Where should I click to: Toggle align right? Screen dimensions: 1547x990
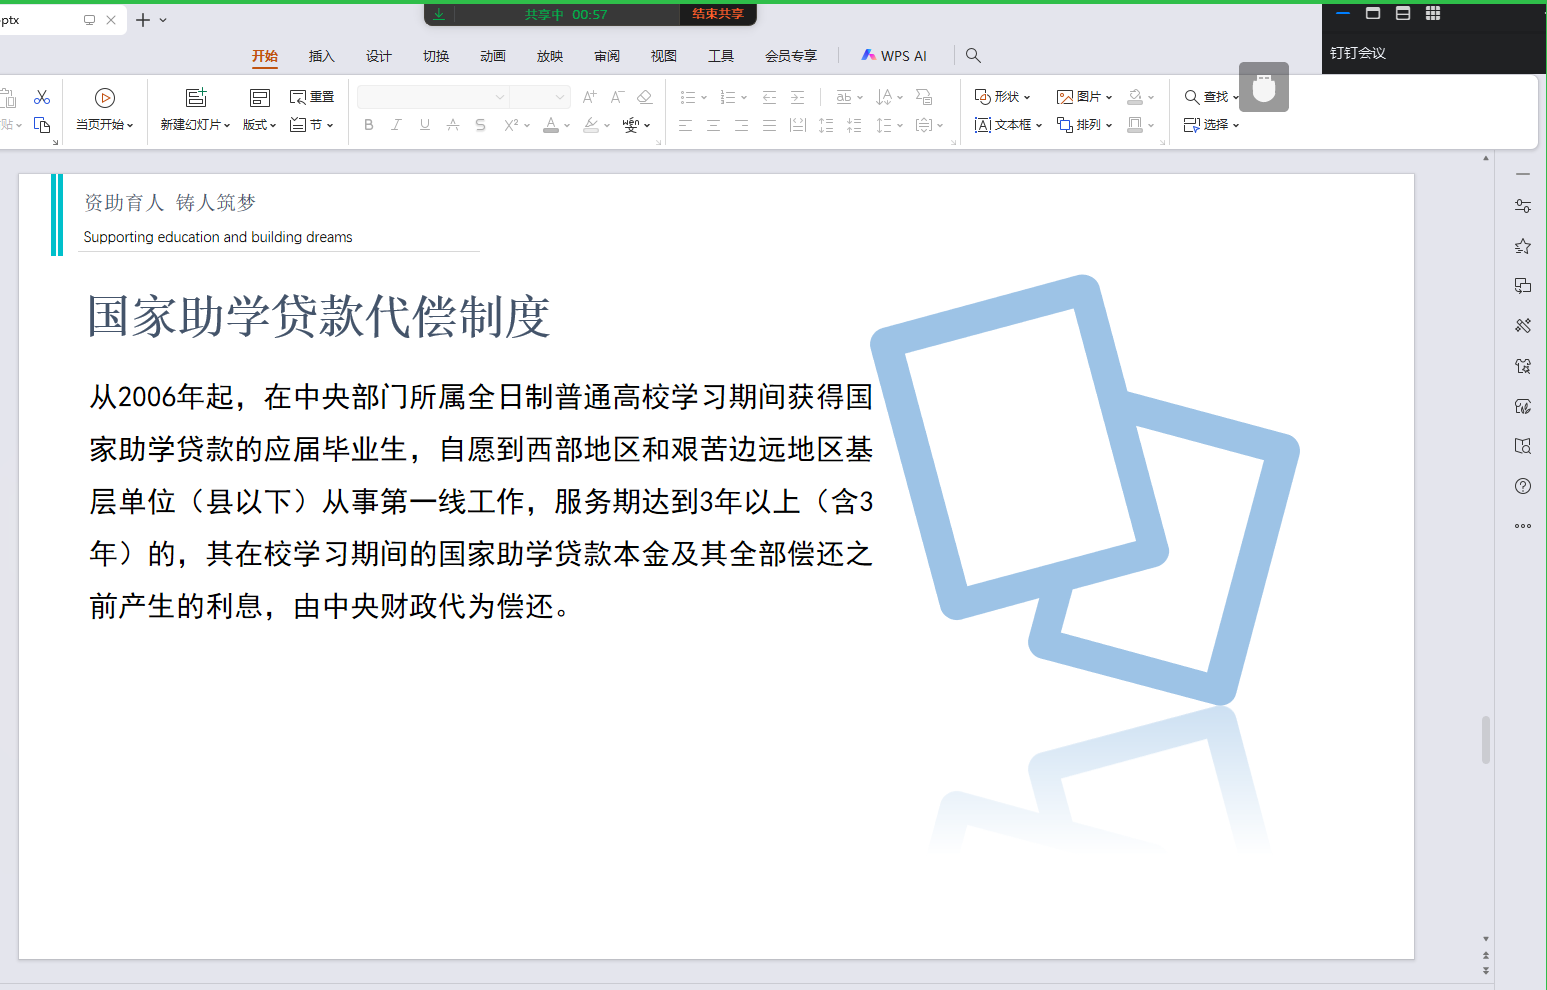(x=741, y=125)
